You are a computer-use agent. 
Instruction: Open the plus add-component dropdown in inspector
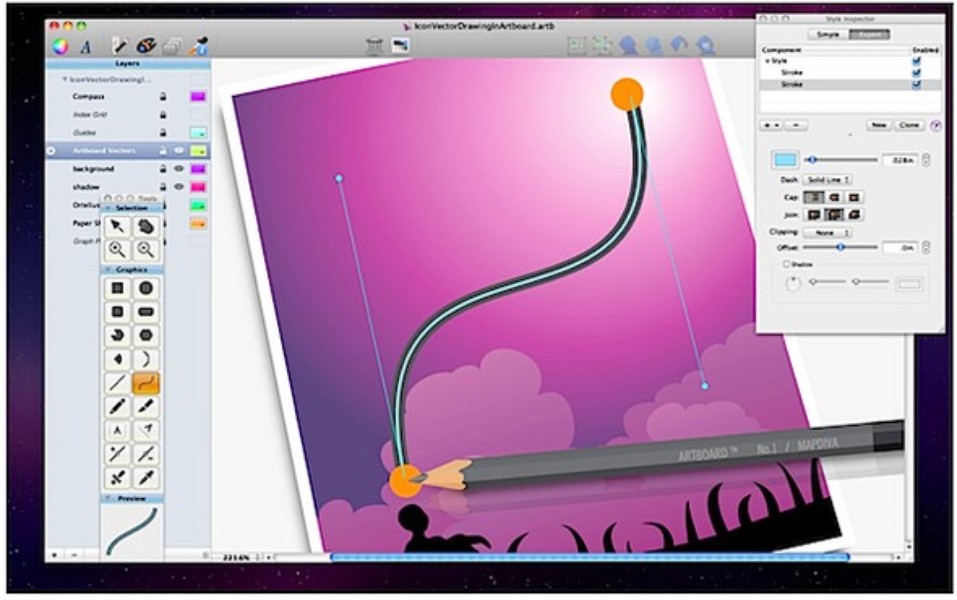coord(771,125)
